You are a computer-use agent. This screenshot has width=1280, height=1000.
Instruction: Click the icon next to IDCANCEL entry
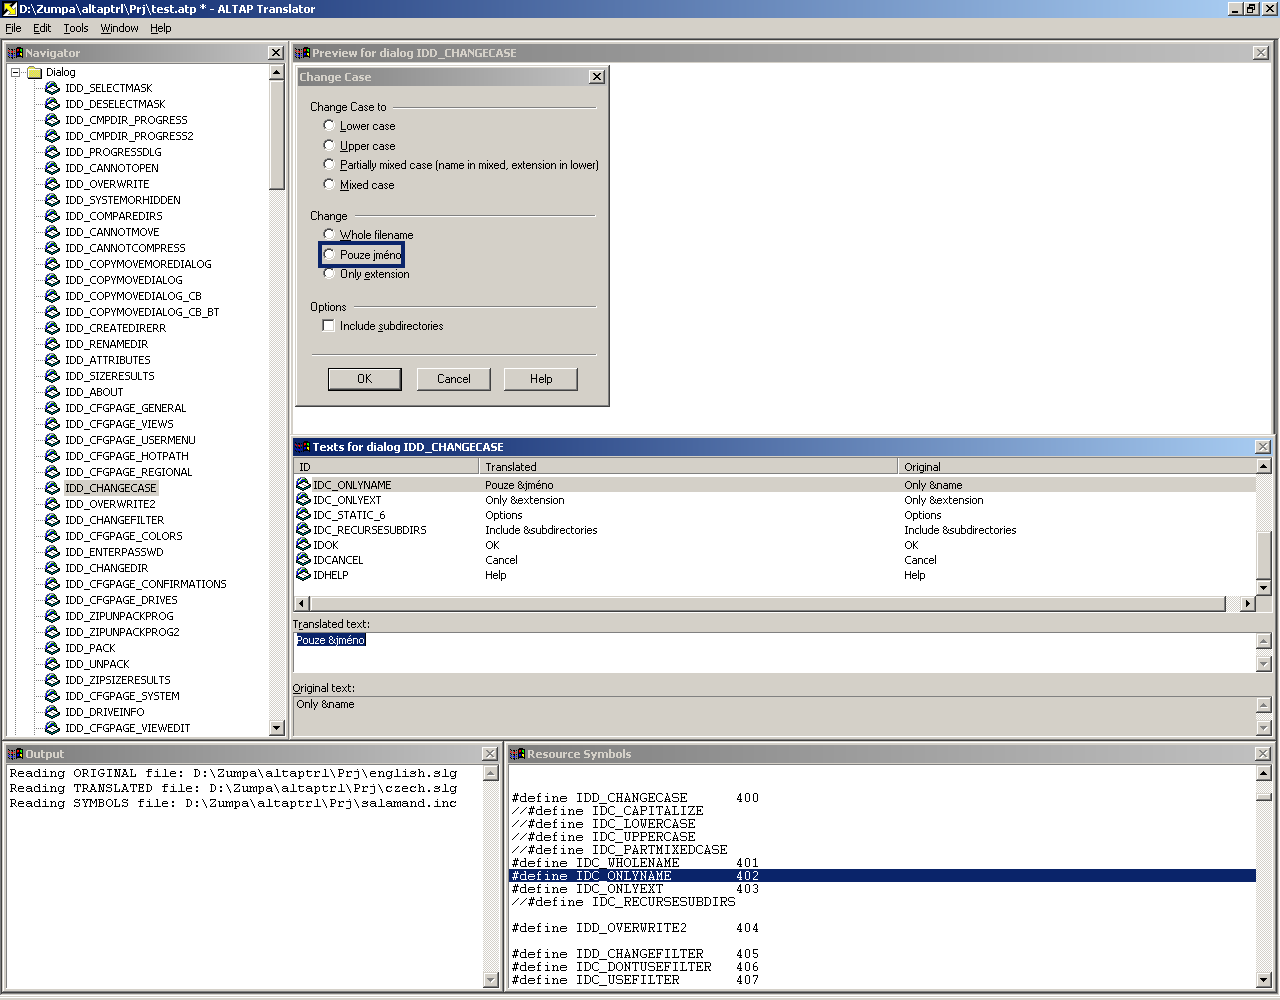tap(303, 560)
